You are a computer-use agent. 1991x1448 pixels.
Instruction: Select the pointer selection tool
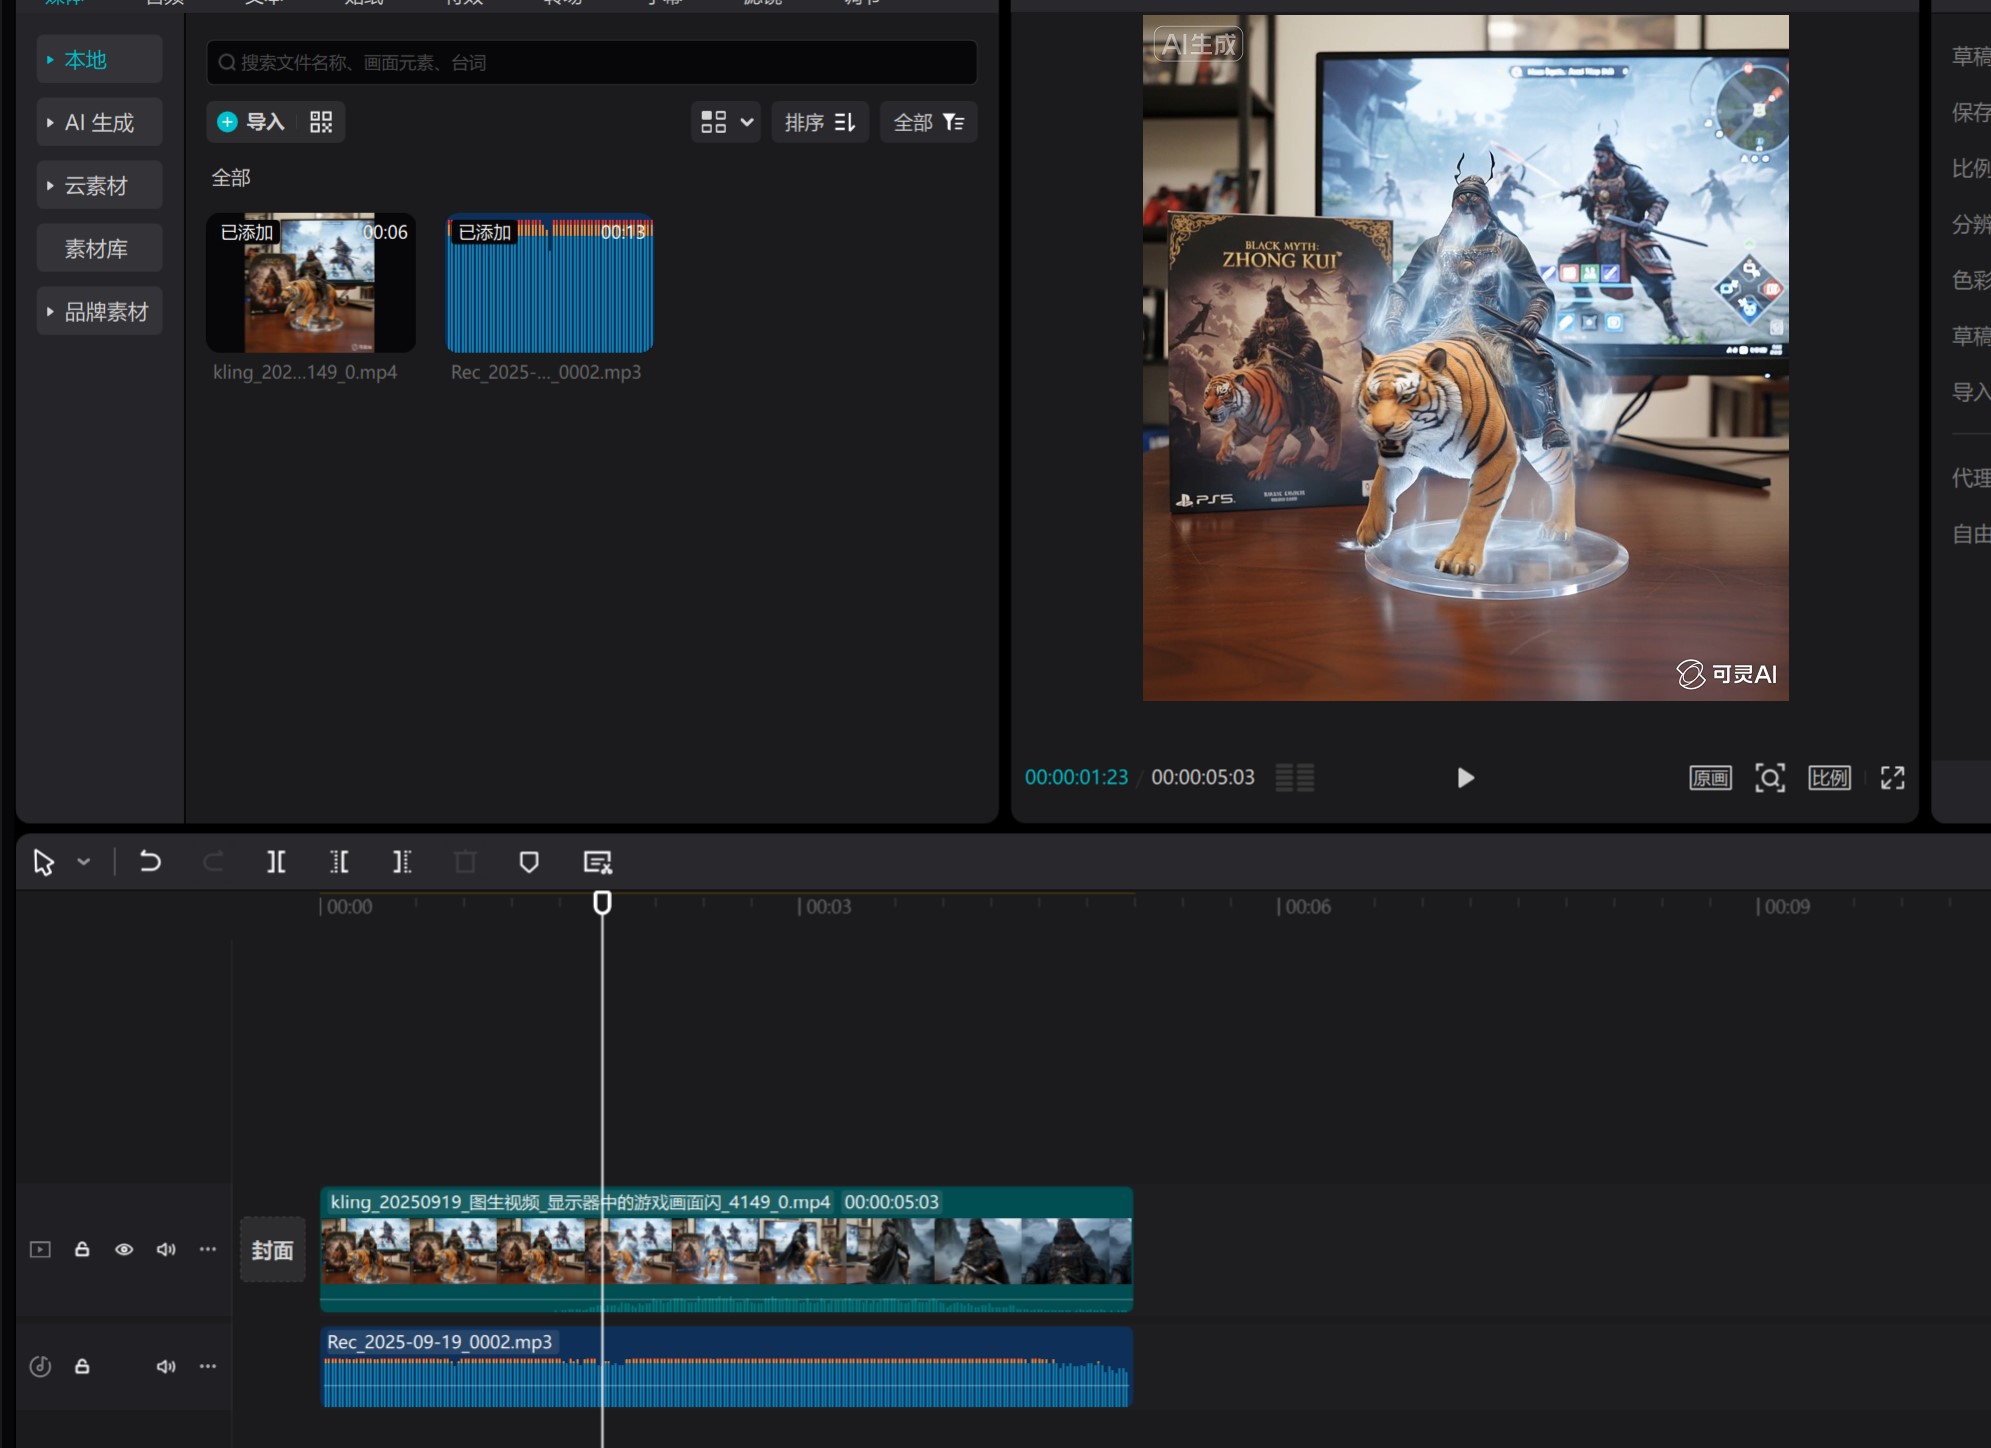[x=43, y=862]
